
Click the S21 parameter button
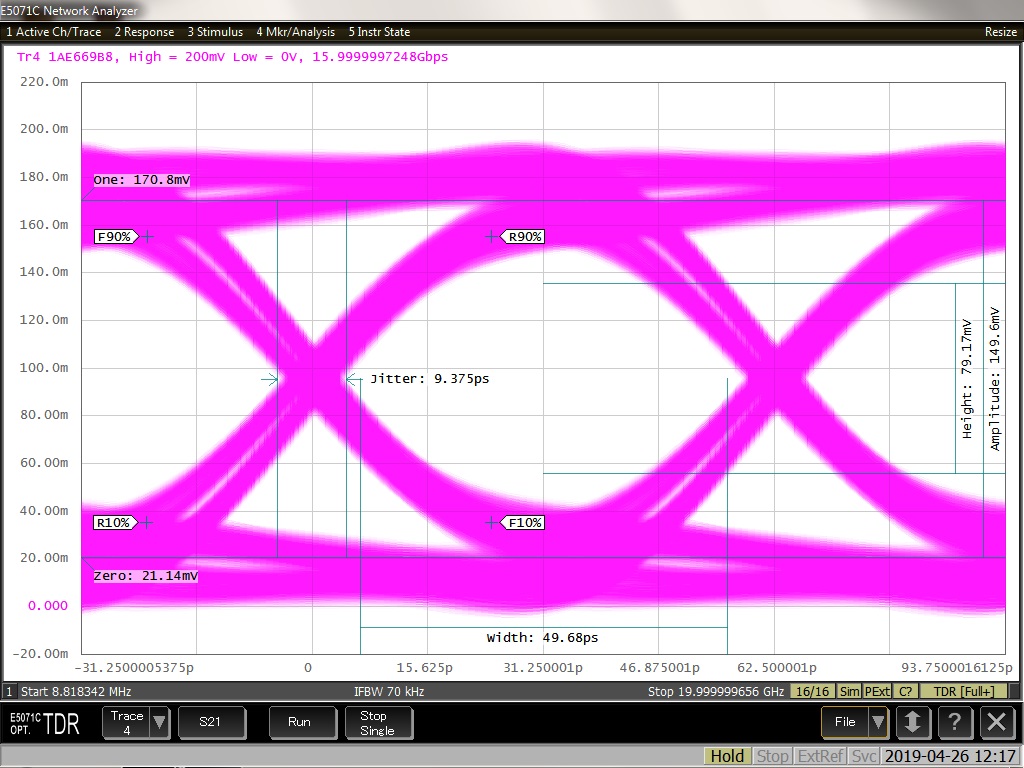pos(210,722)
